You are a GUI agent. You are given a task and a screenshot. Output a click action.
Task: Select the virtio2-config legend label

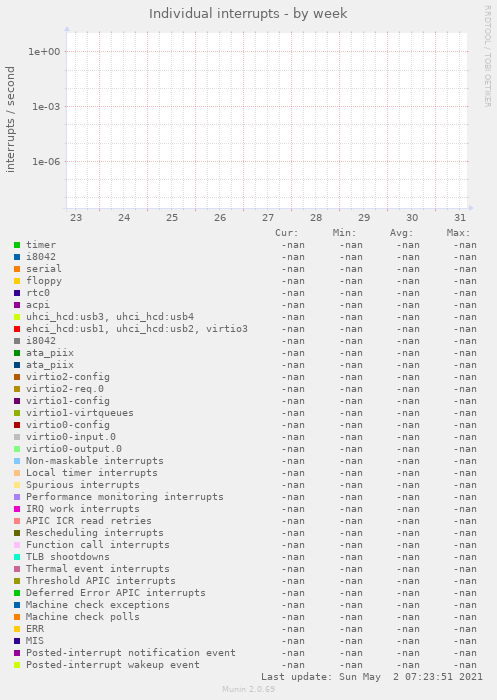[67, 377]
